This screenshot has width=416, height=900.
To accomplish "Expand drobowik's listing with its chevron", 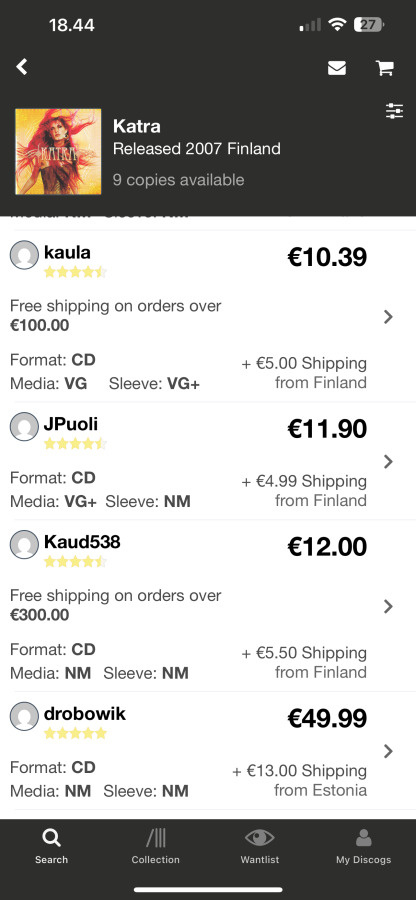I will point(388,750).
